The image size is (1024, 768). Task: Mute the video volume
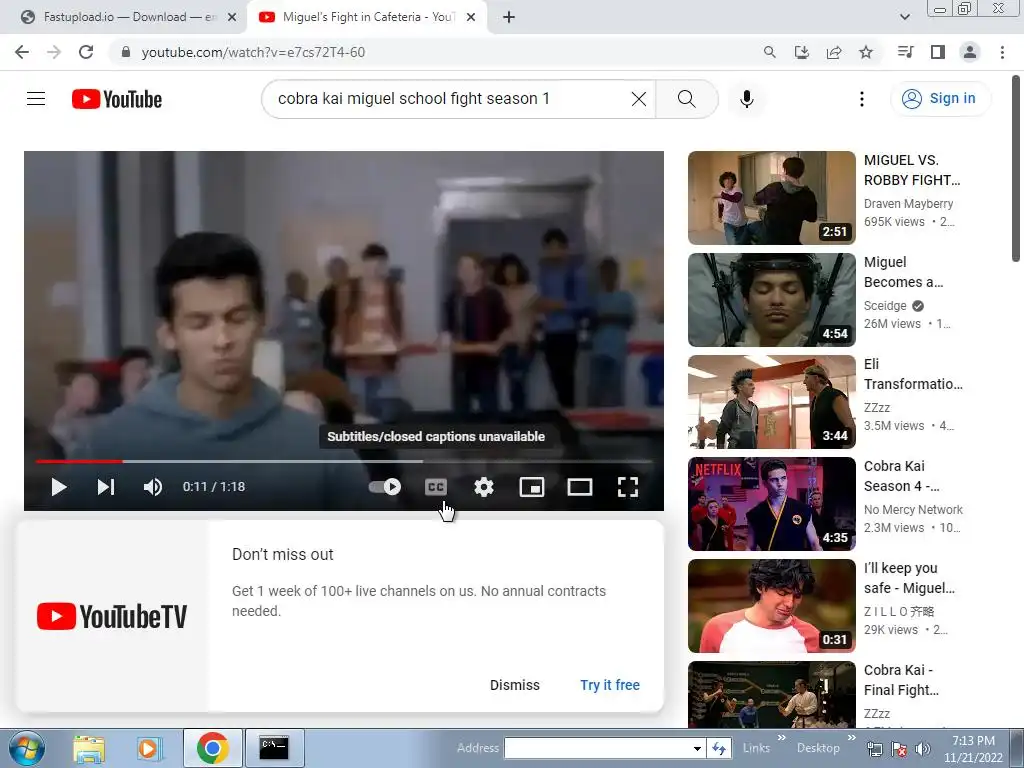(x=153, y=487)
